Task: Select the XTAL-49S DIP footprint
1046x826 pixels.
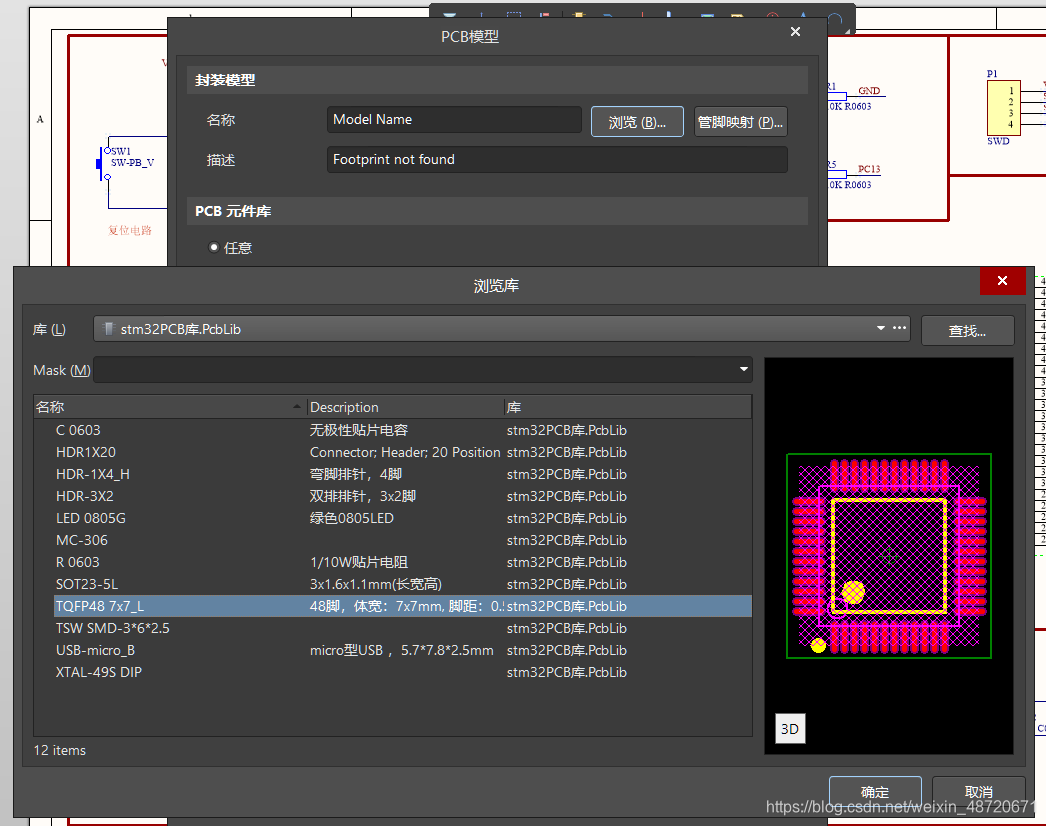Action: [x=98, y=672]
